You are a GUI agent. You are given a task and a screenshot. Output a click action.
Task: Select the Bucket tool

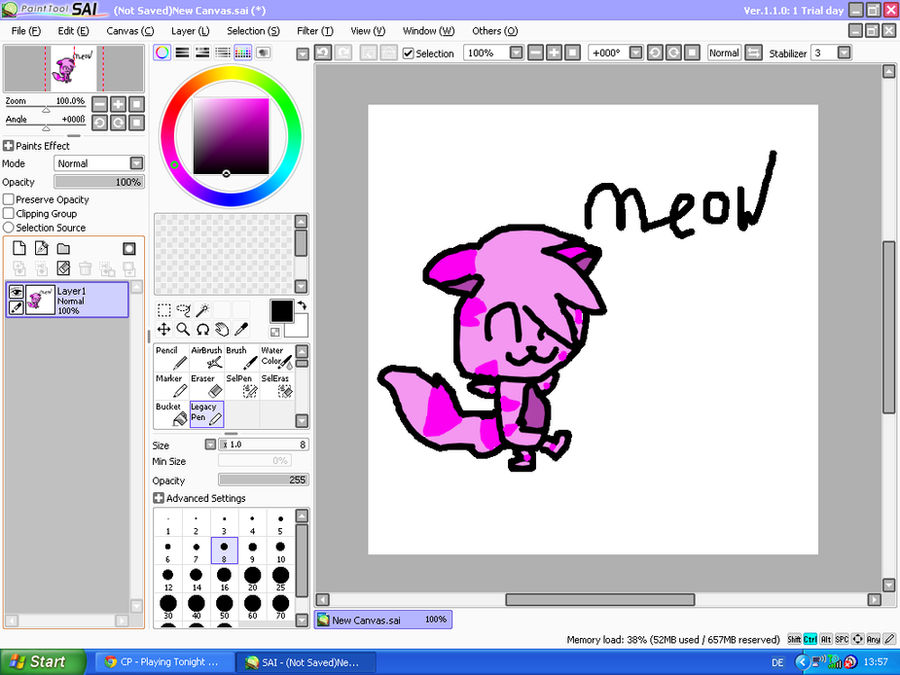[x=172, y=413]
